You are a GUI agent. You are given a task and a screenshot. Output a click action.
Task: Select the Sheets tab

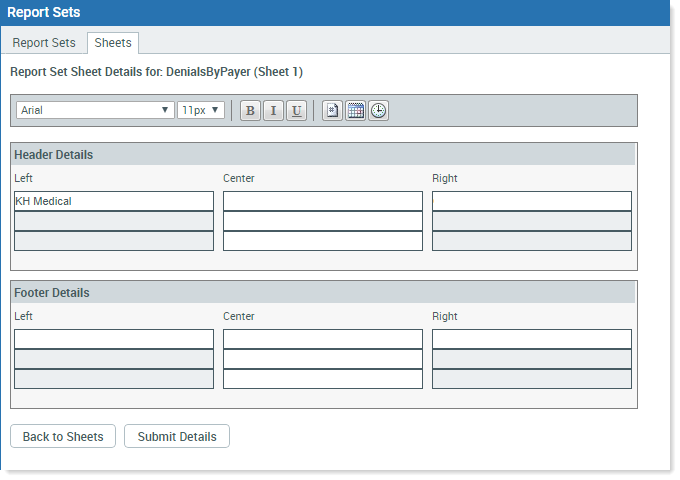(x=113, y=42)
